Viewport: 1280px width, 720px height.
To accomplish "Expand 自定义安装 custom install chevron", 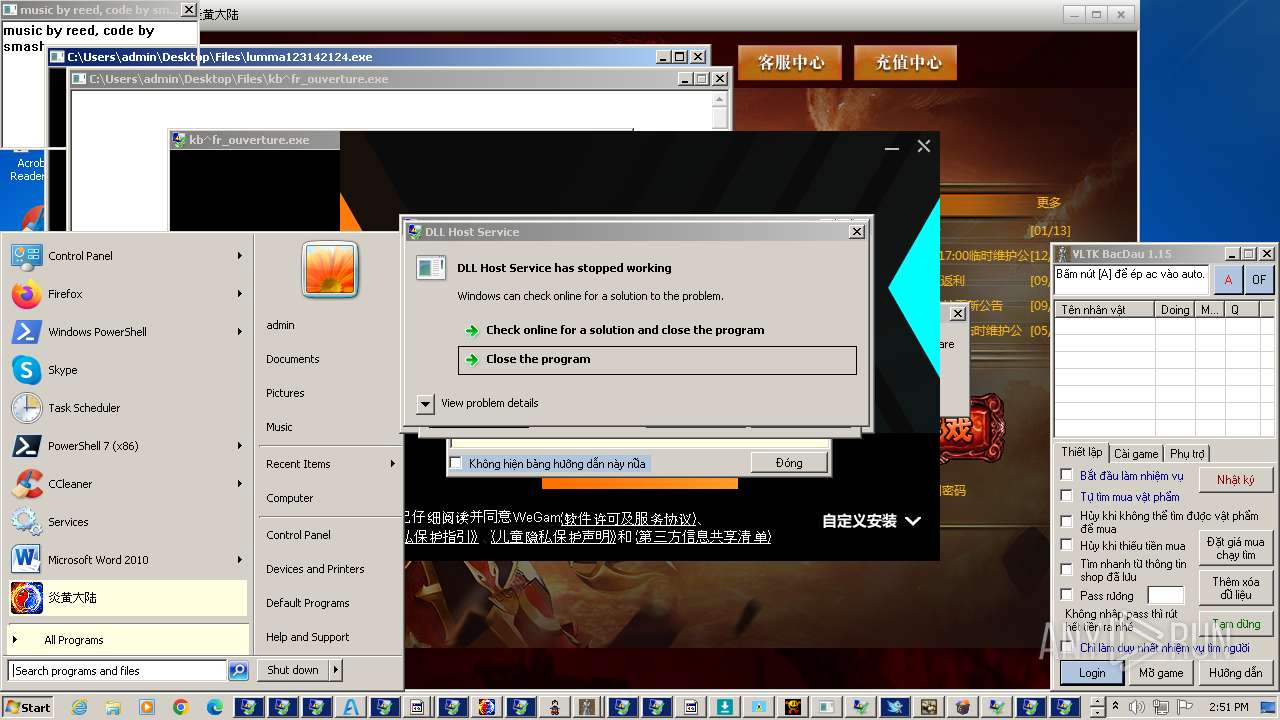I will 912,521.
